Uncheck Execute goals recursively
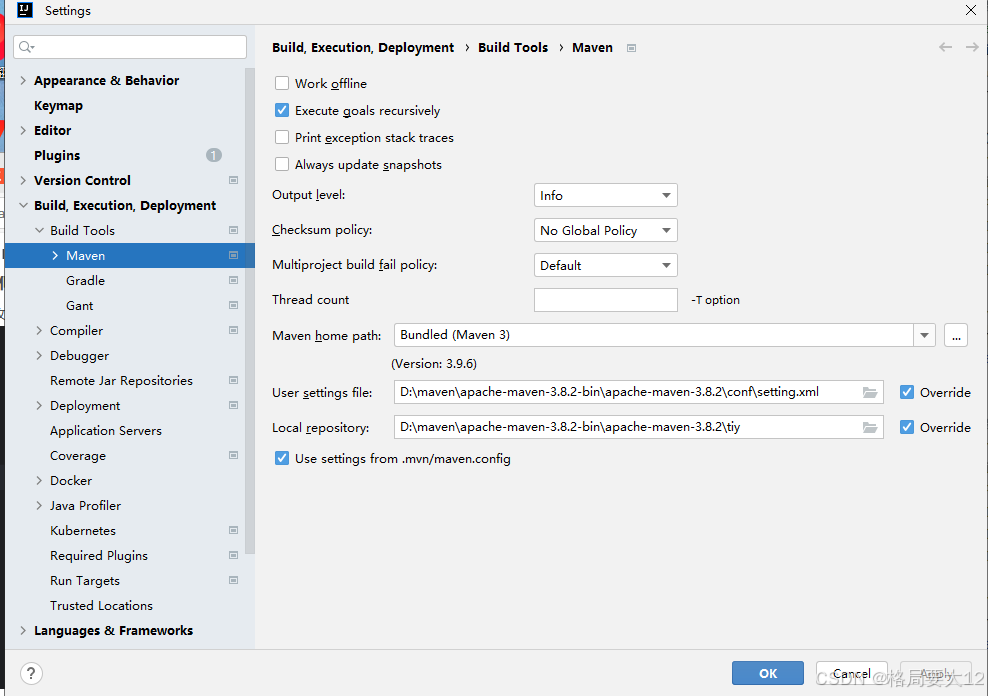Screen dimensions: 988x696 282,110
